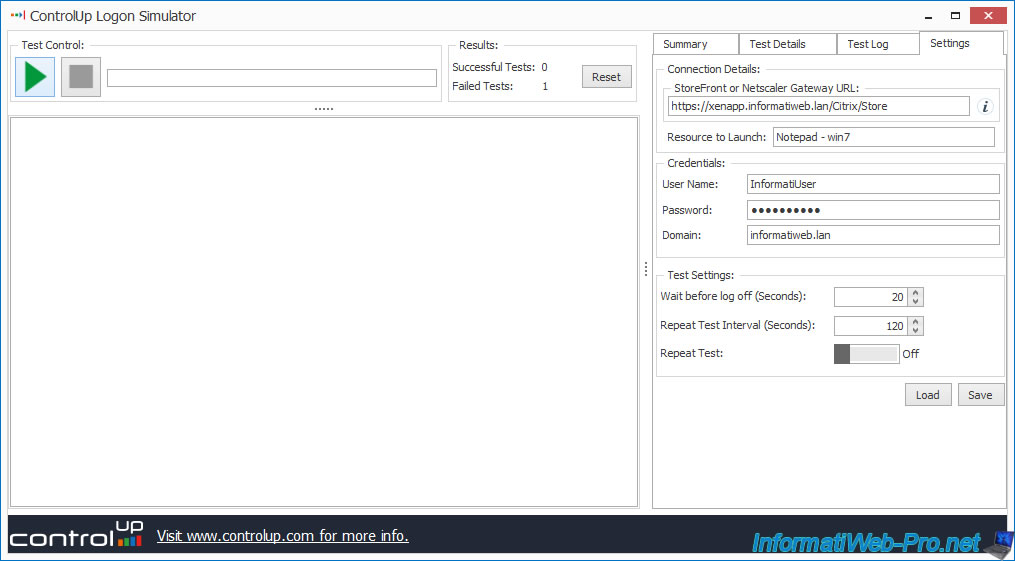This screenshot has height=561, width=1015.
Task: Start the test with the green play button
Action: 35,77
